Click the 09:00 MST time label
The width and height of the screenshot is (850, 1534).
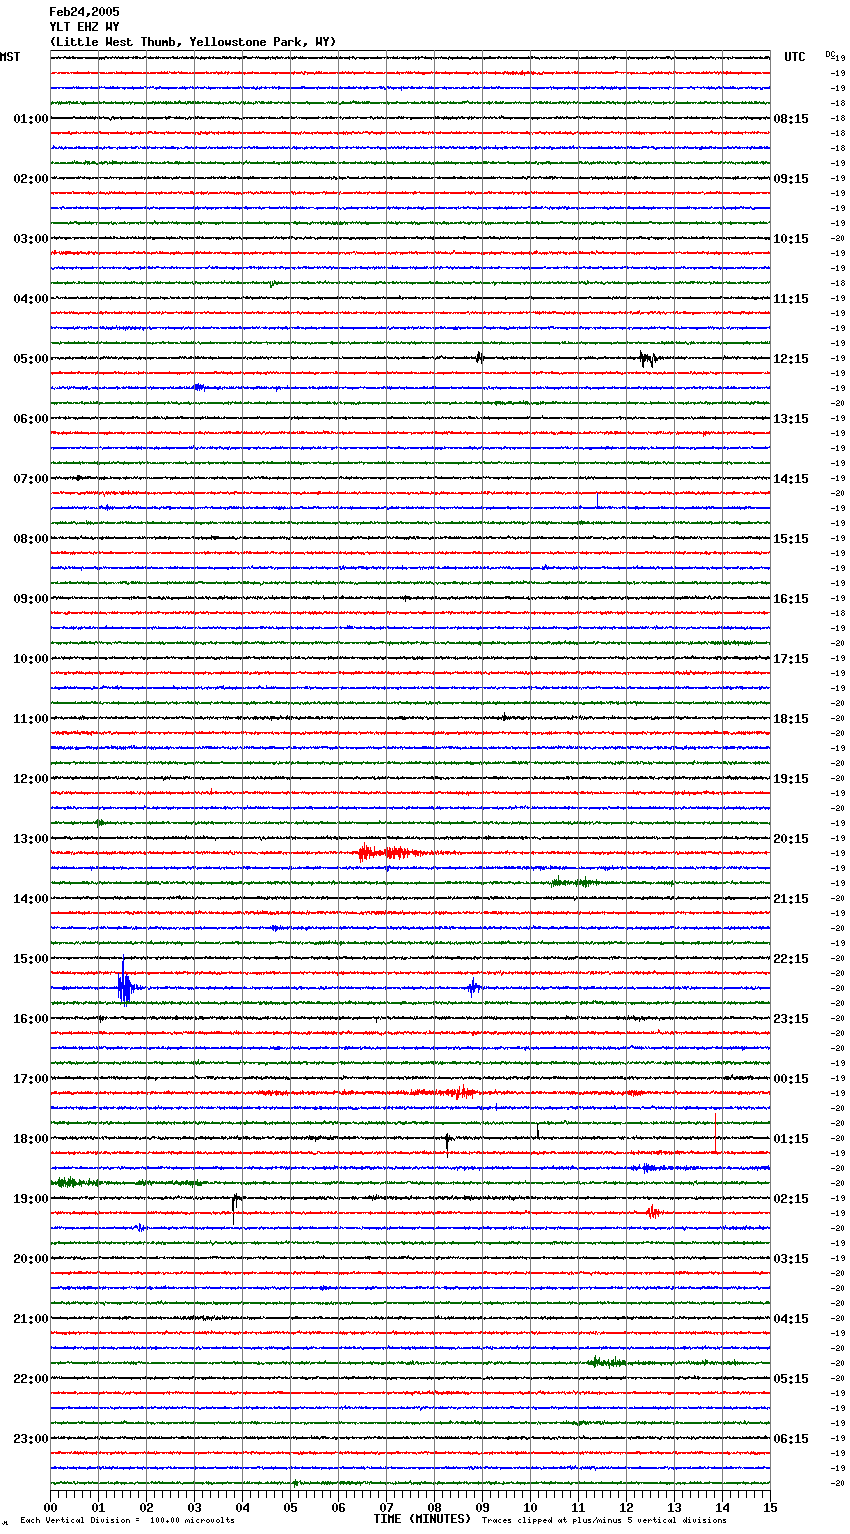(30, 599)
